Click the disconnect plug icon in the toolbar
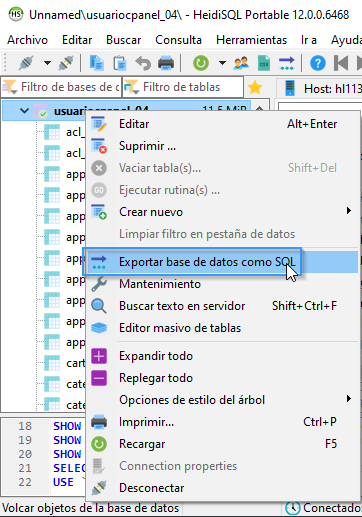Image resolution: width=362 pixels, height=517 pixels. click(x=66, y=63)
